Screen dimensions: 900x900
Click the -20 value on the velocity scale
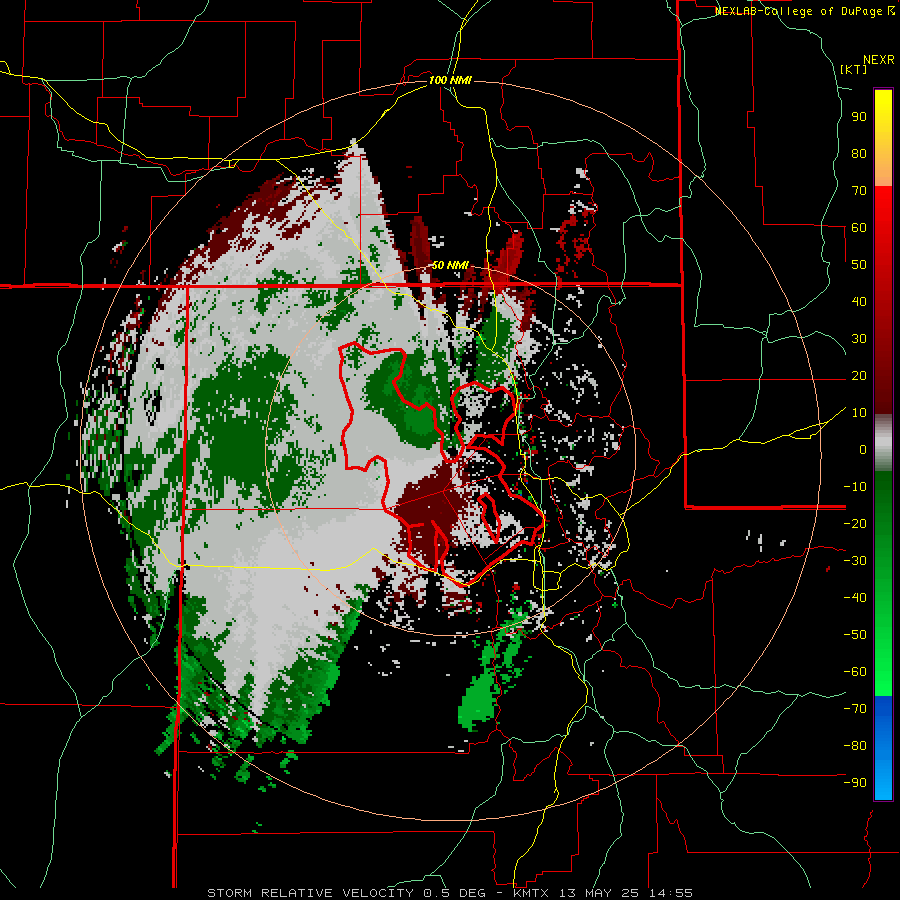855,524
